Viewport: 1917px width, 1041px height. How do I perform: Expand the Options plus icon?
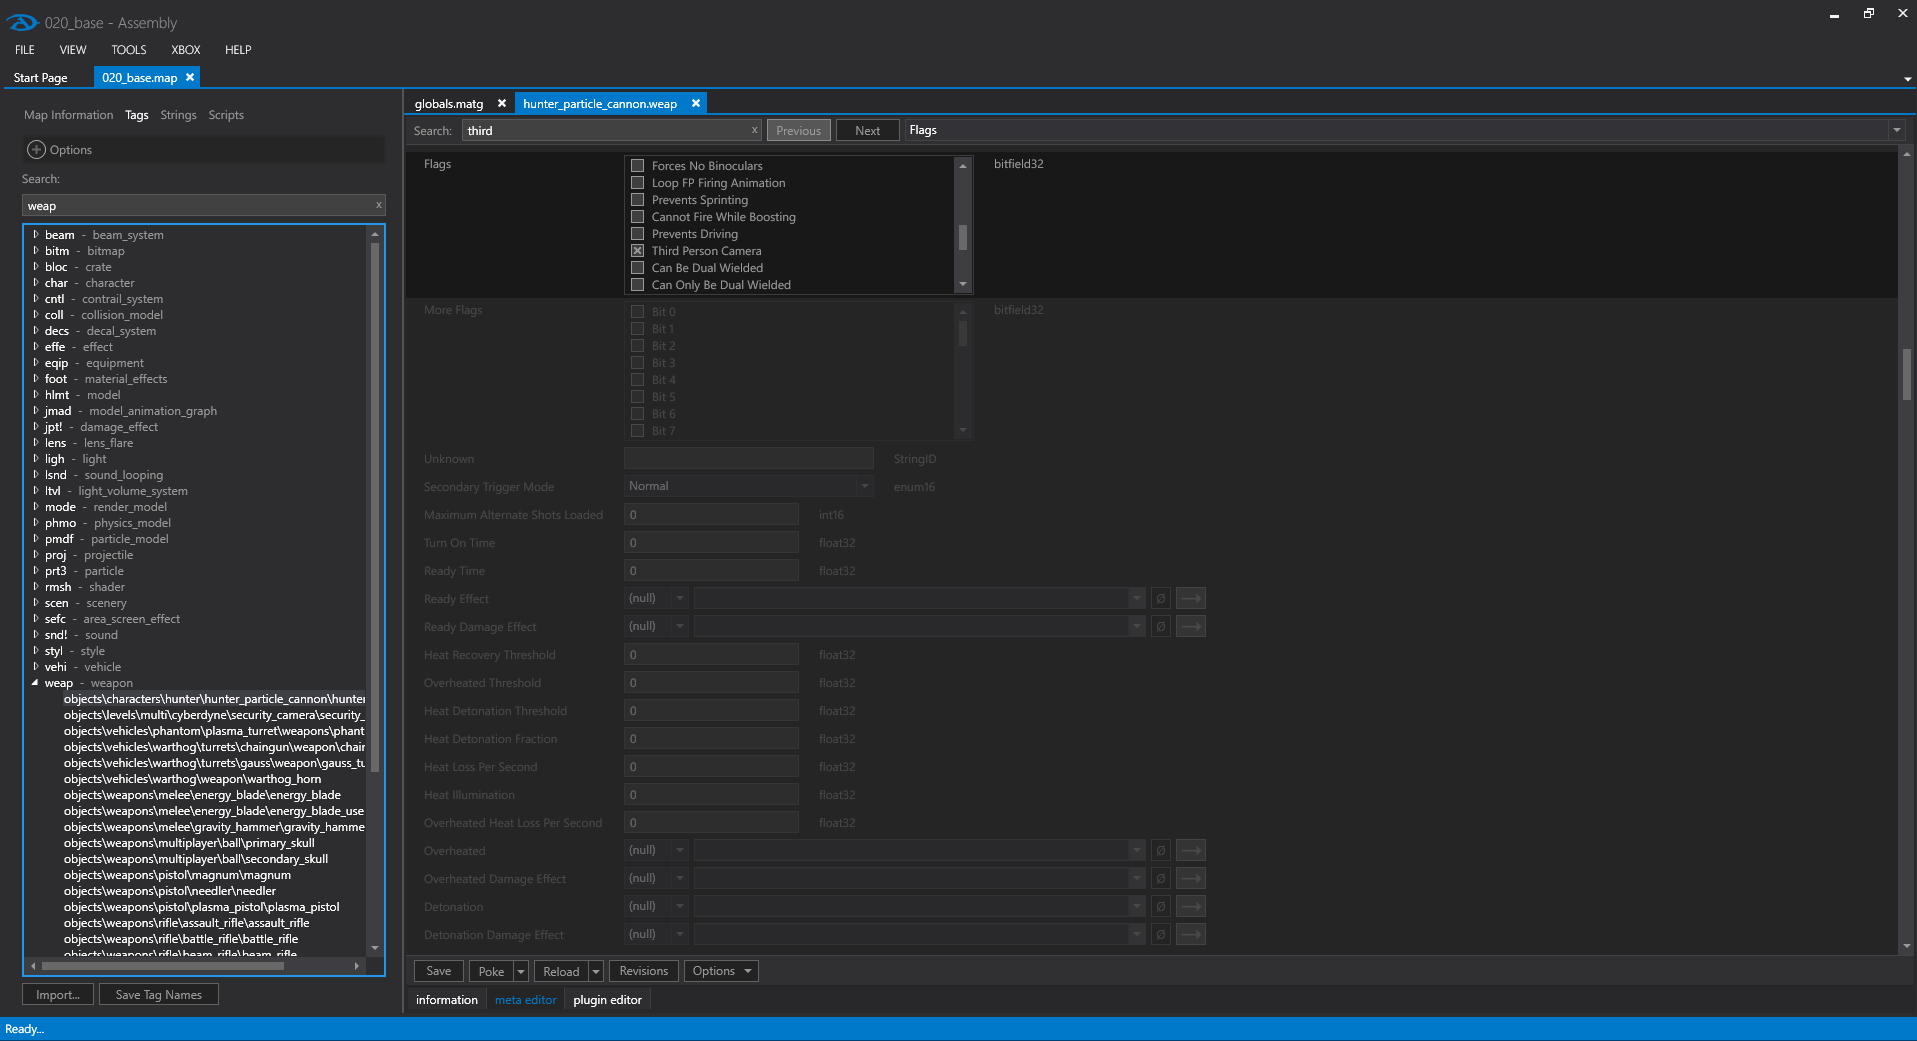(36, 149)
